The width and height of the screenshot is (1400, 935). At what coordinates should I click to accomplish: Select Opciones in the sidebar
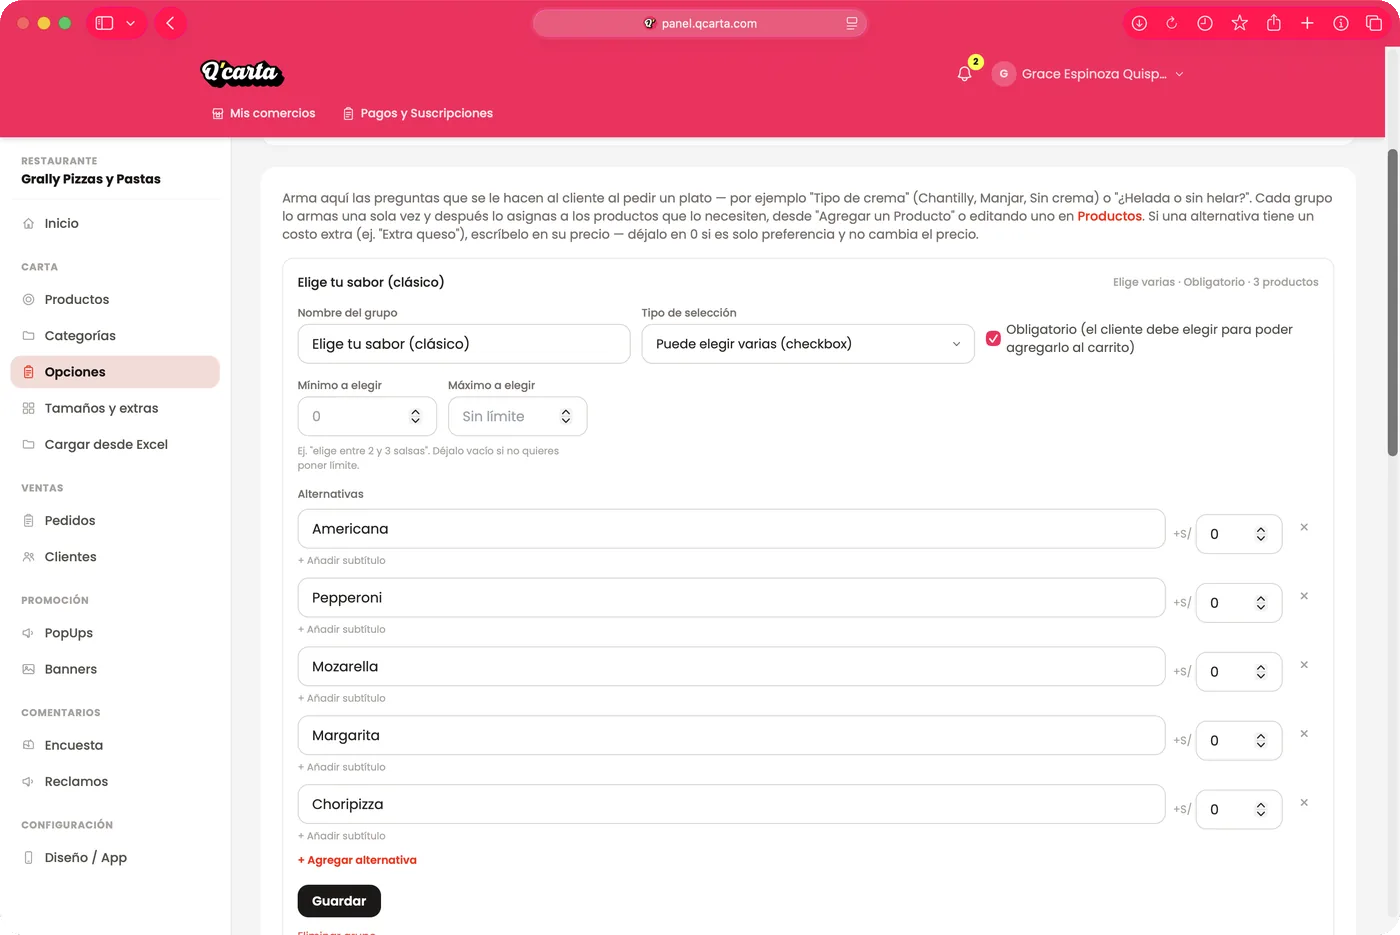point(115,372)
